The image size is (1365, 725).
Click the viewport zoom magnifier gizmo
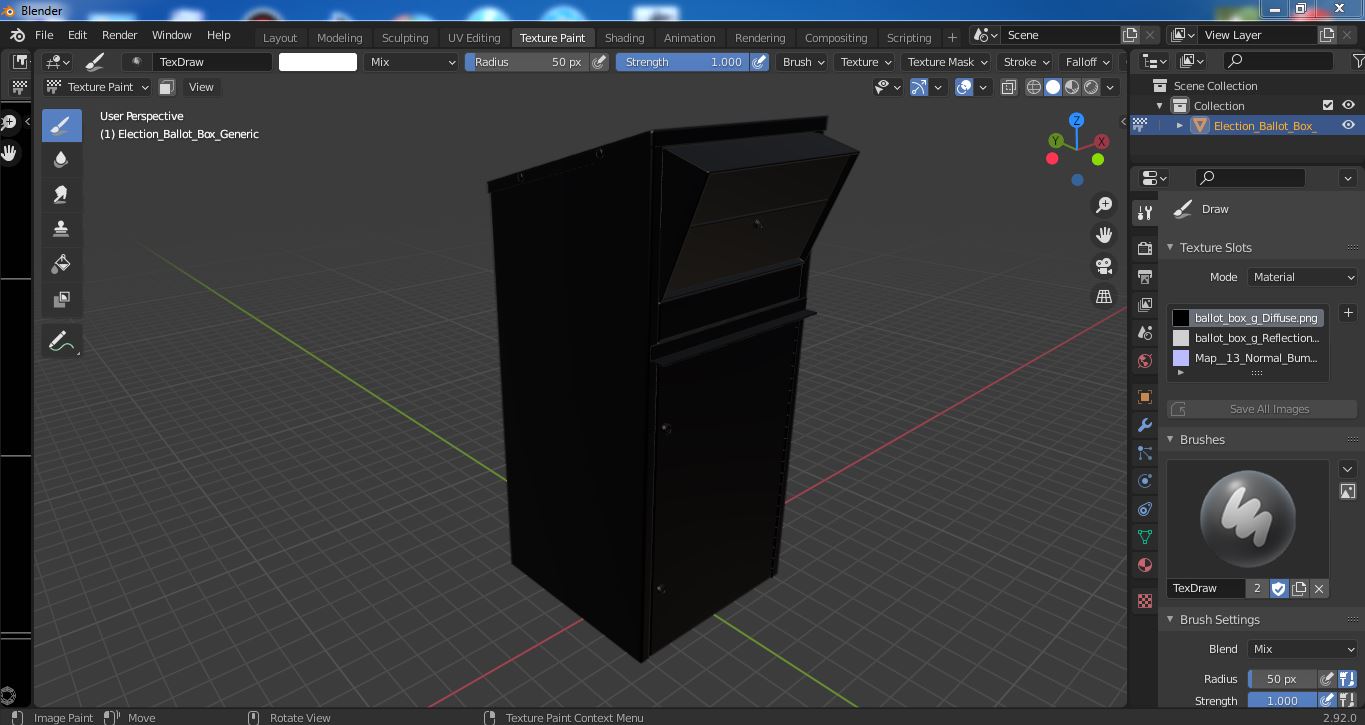pyautogui.click(x=1104, y=205)
